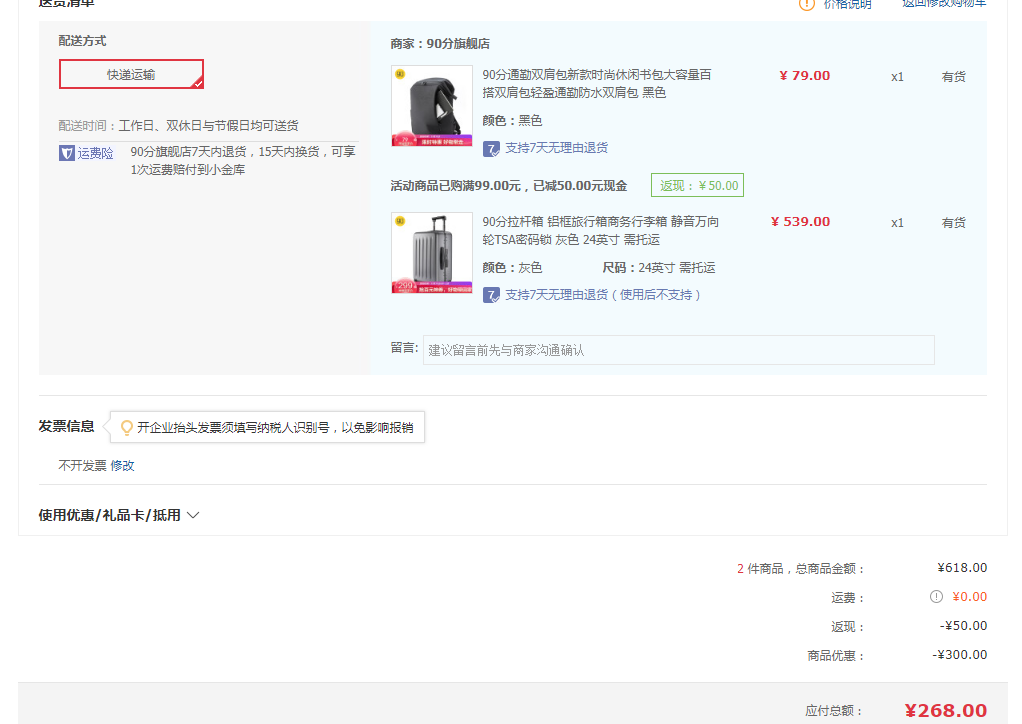
Task: Open 价格说明 link
Action: pos(847,5)
